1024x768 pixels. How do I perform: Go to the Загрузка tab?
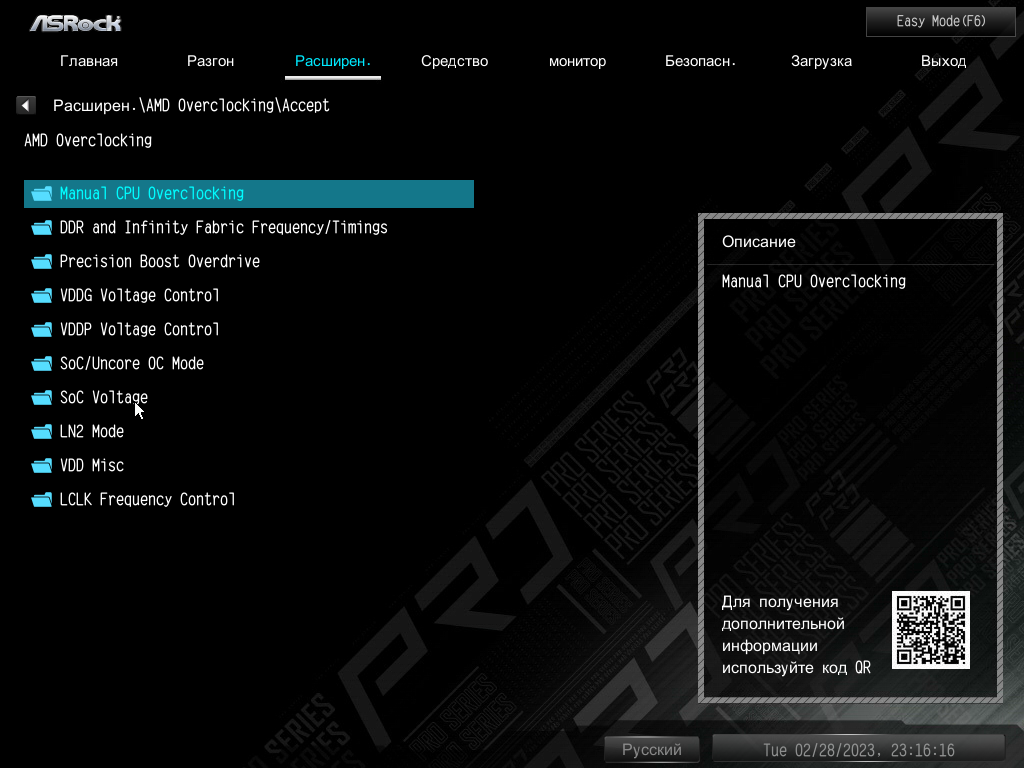pyautogui.click(x=822, y=61)
